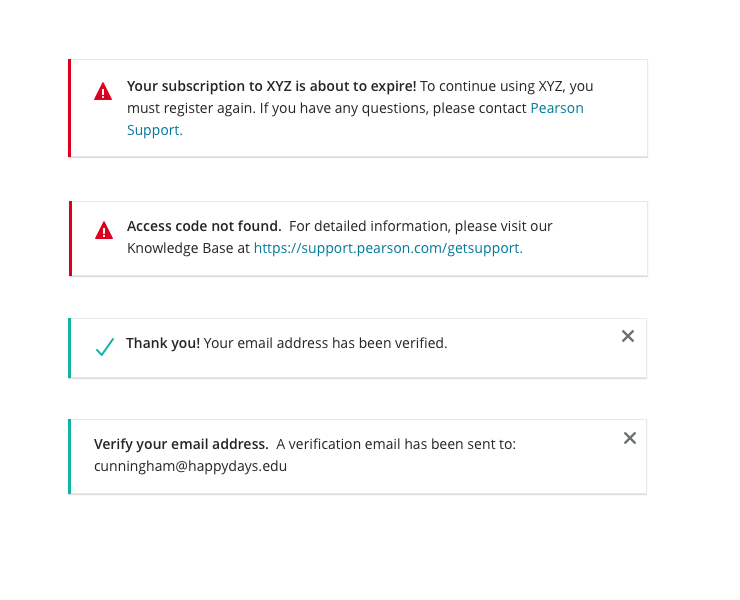Click teal left border of Thank you alert
Image resolution: width=740 pixels, height=600 pixels.
point(69,348)
